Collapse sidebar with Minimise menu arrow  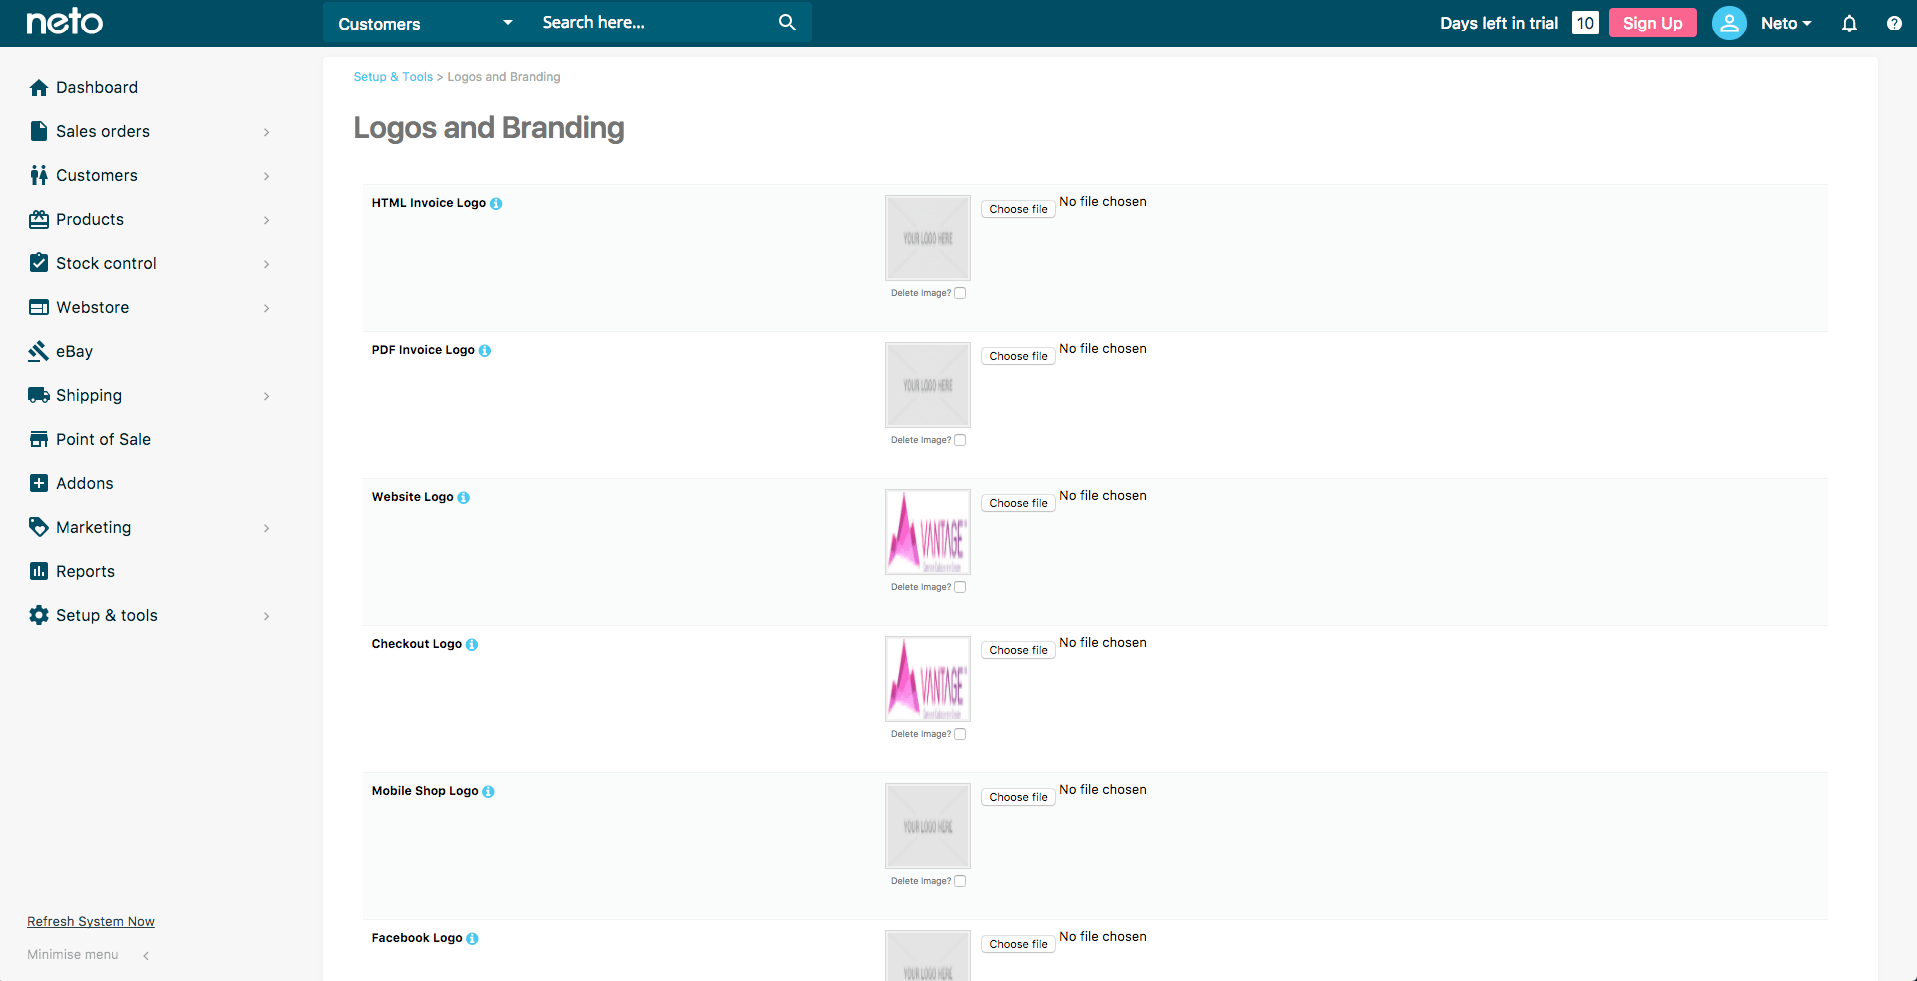pyautogui.click(x=146, y=956)
